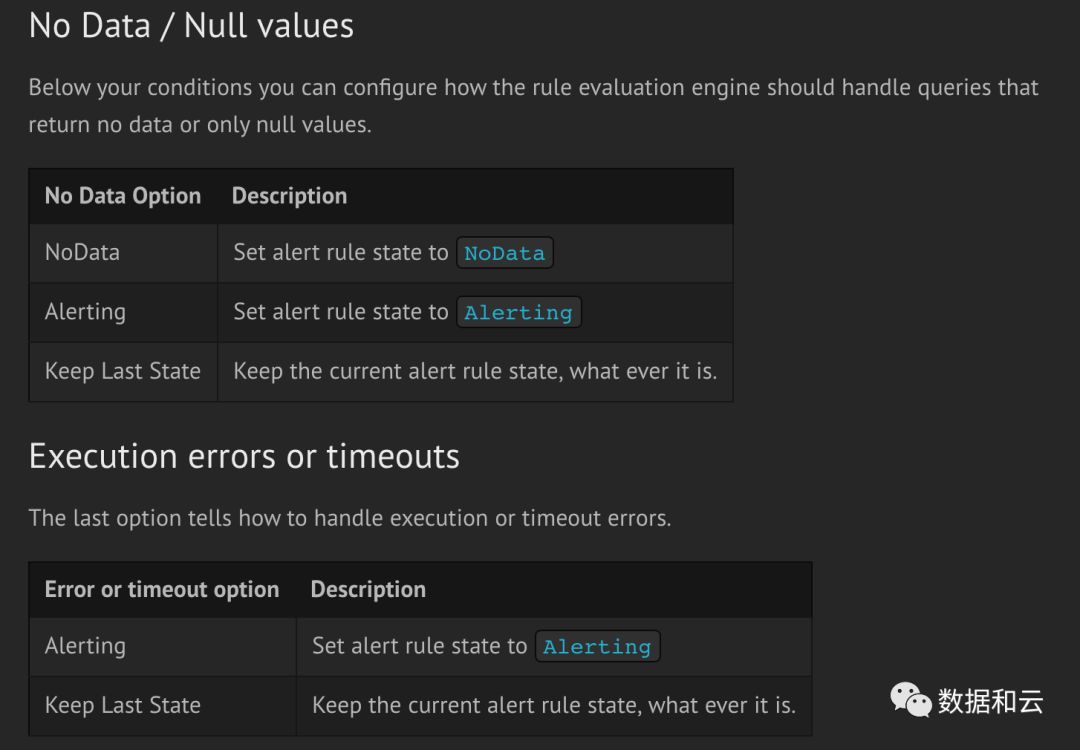Click the Alerting code tag in error table
This screenshot has width=1080, height=750.
click(x=597, y=647)
